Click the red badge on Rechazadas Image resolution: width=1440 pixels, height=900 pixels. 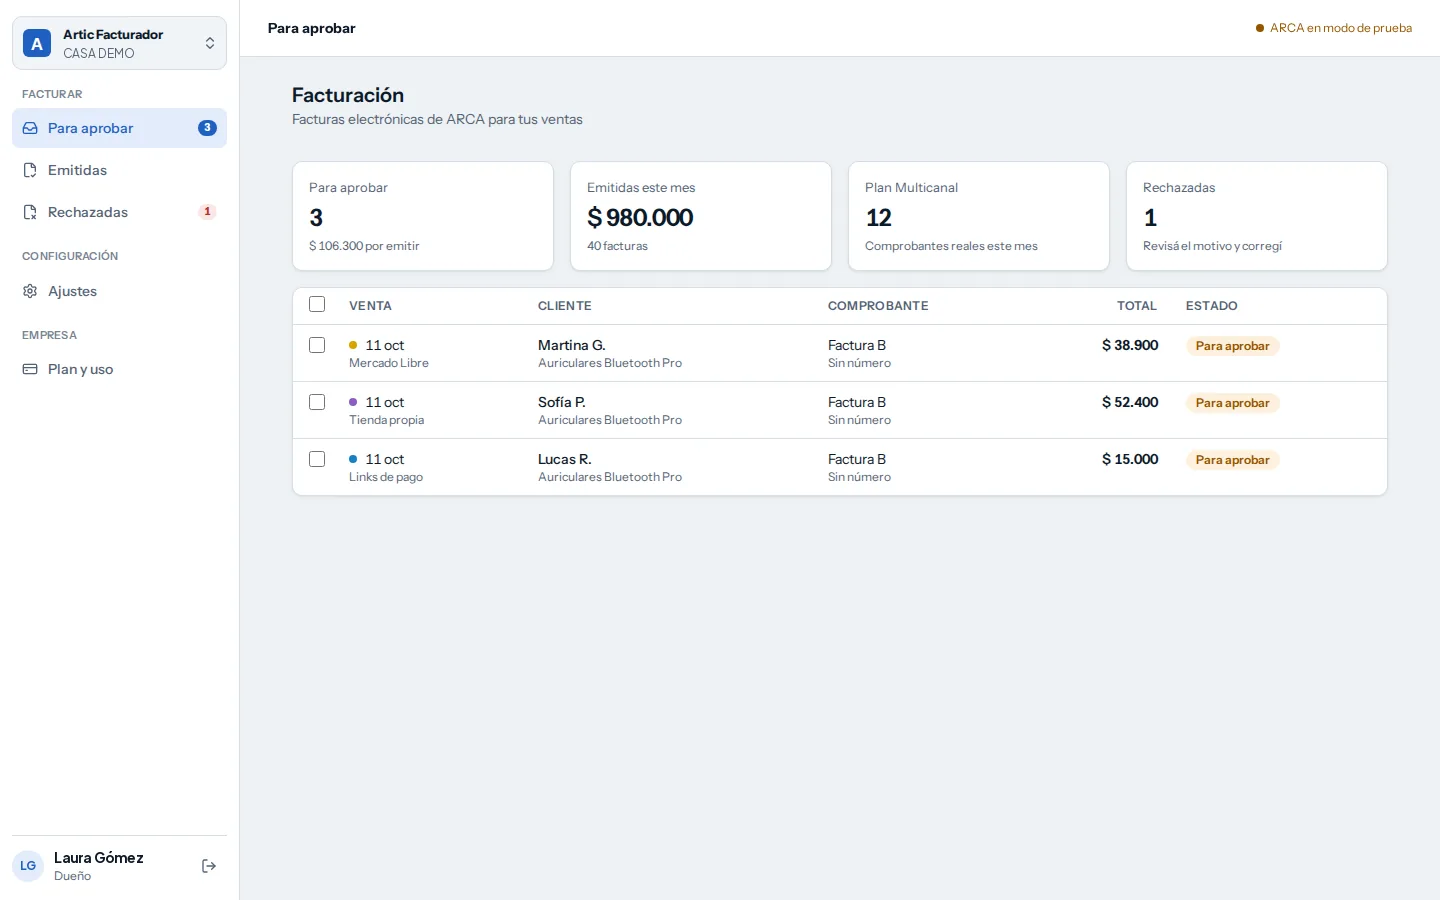click(x=207, y=212)
